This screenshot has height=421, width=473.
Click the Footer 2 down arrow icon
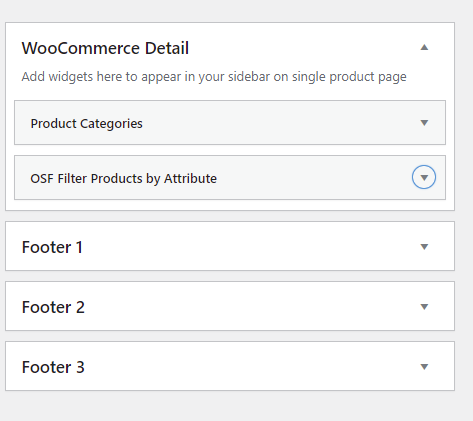coord(424,307)
